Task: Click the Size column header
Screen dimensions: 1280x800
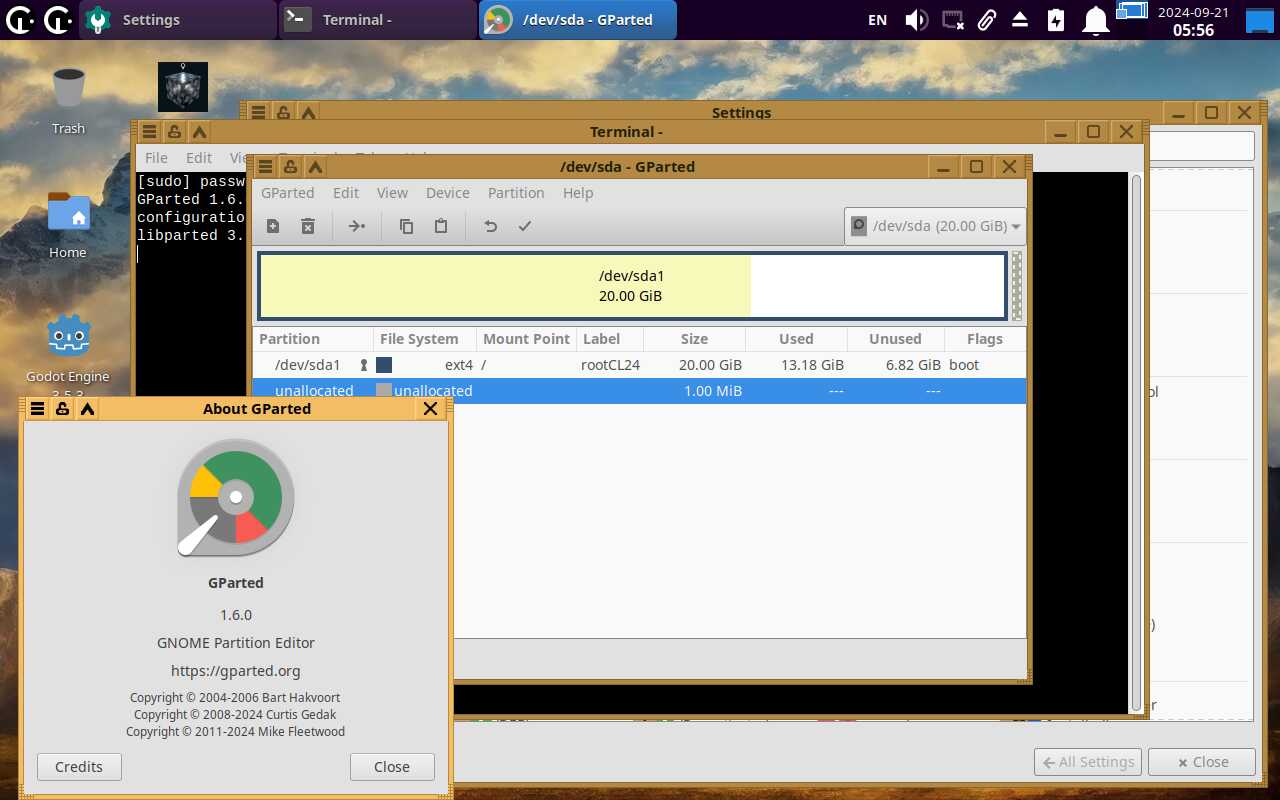Action: pyautogui.click(x=695, y=339)
